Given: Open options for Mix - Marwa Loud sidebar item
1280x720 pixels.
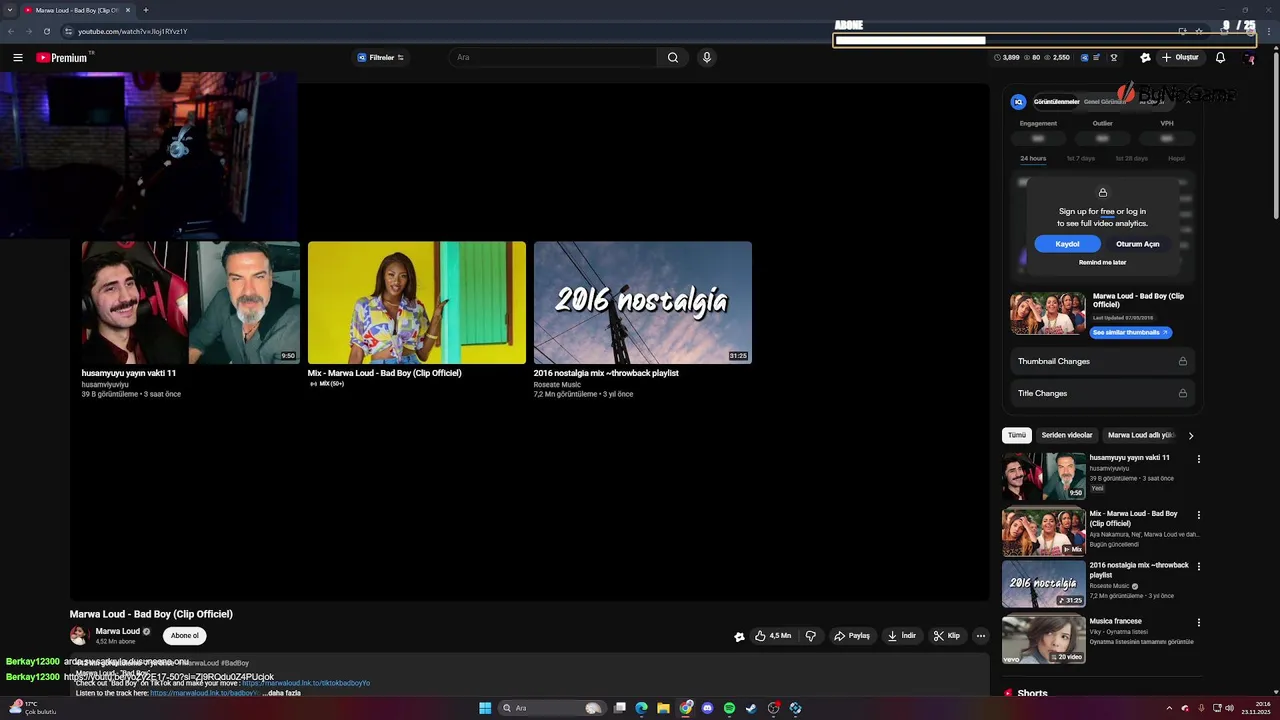Looking at the screenshot, I should tap(1199, 515).
